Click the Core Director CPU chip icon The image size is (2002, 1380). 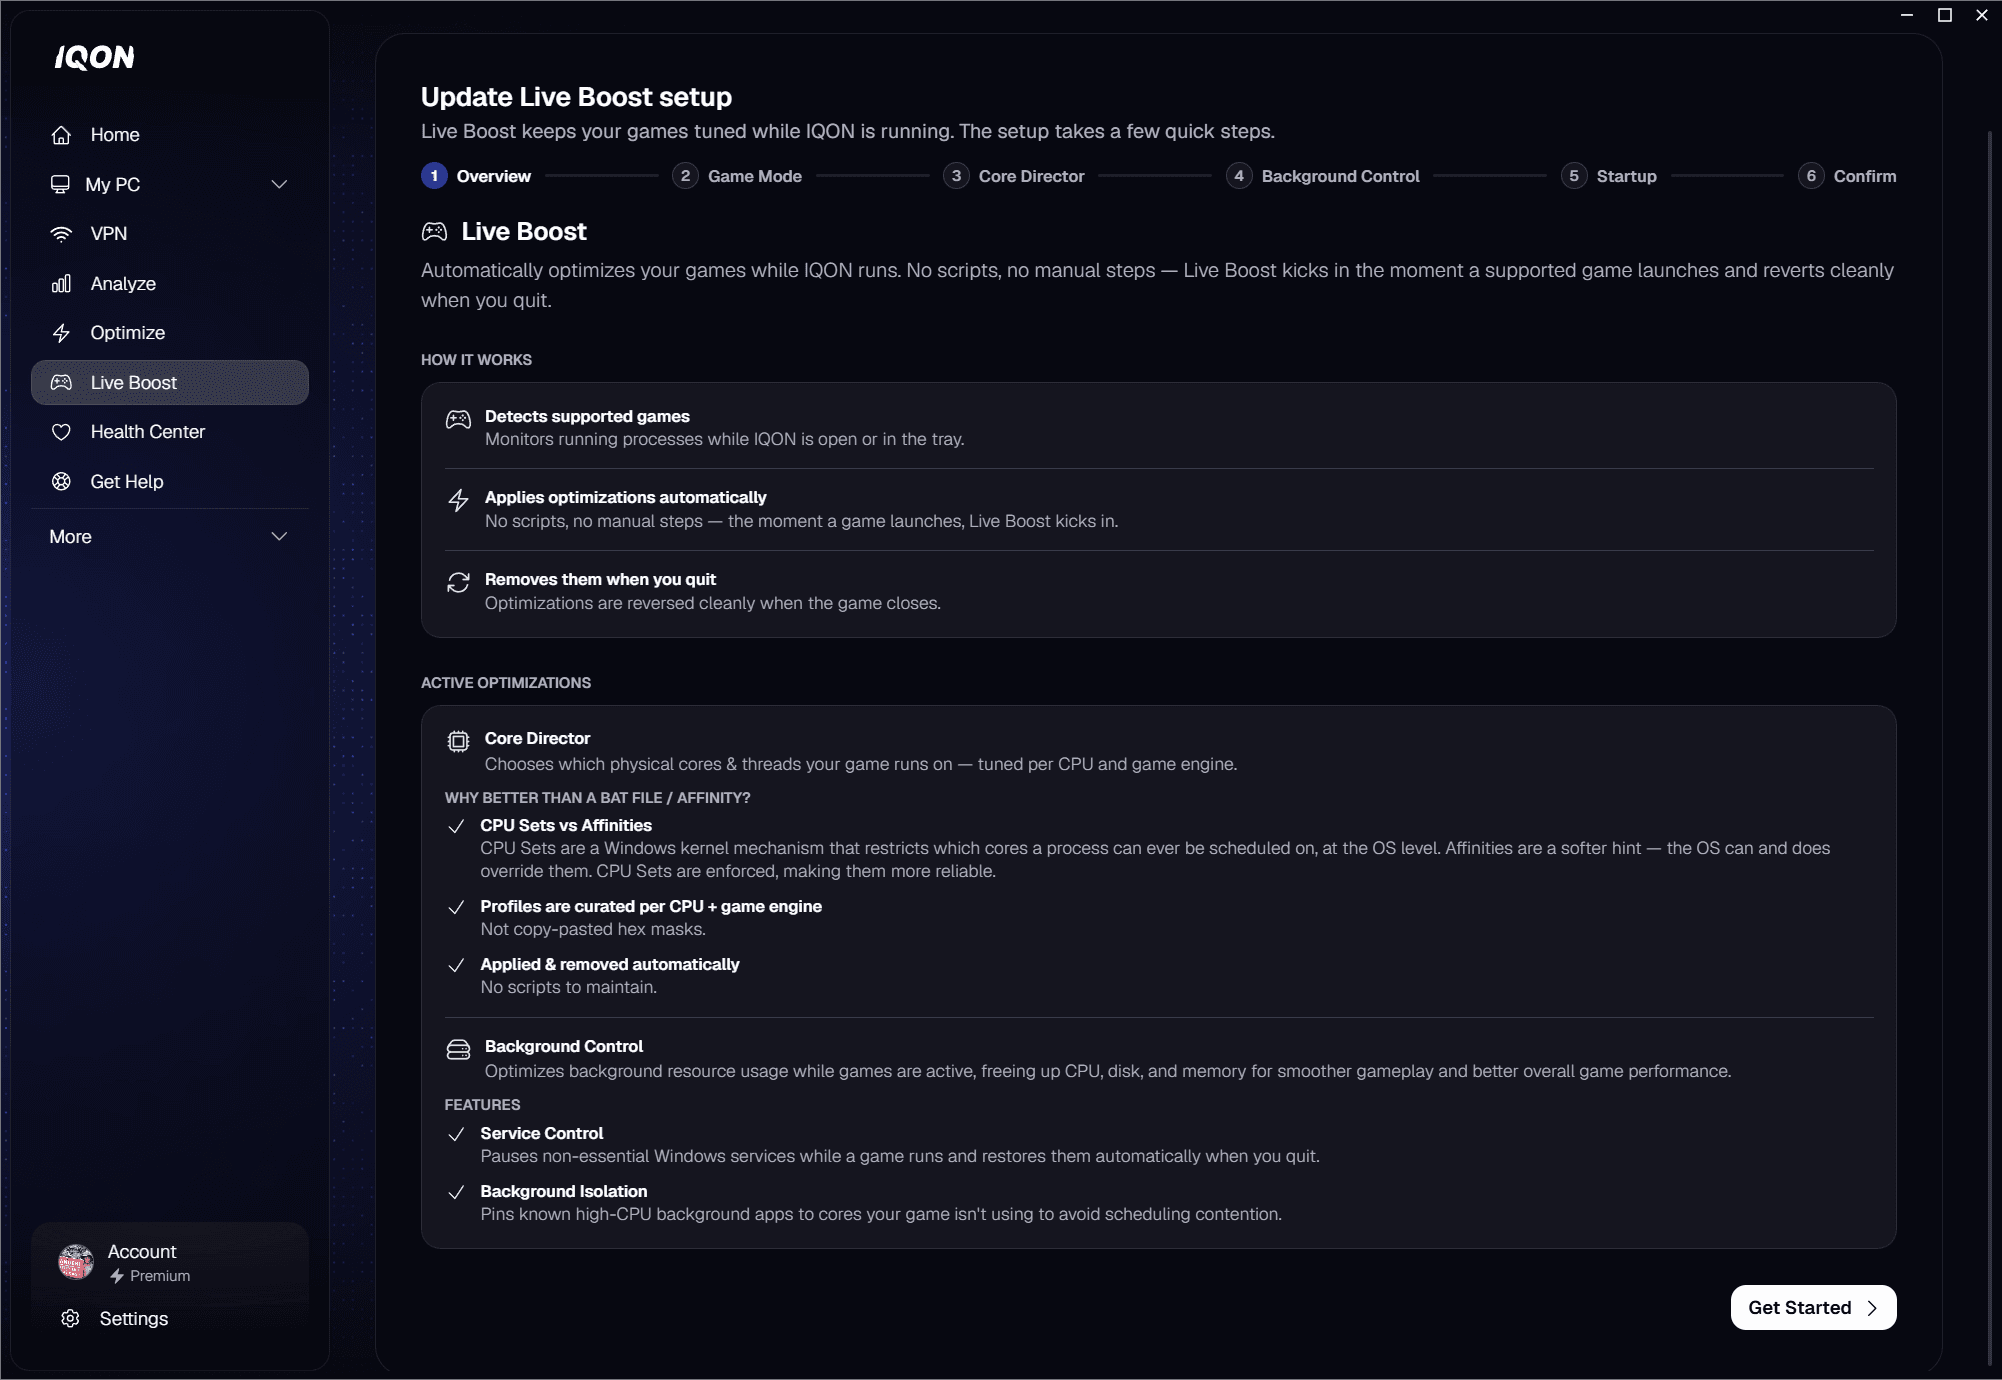coord(458,742)
